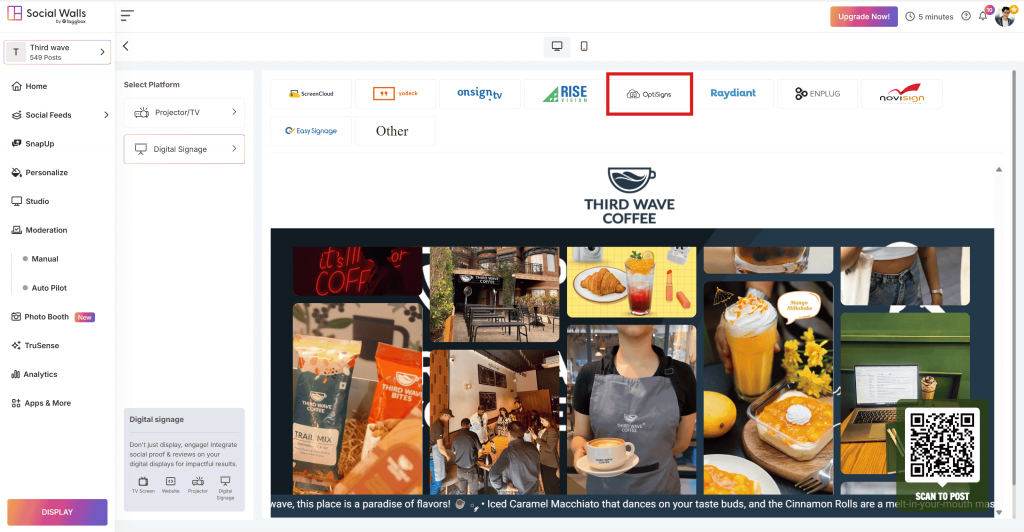Open notifications bell
The height and width of the screenshot is (532, 1024).
pyautogui.click(x=983, y=16)
